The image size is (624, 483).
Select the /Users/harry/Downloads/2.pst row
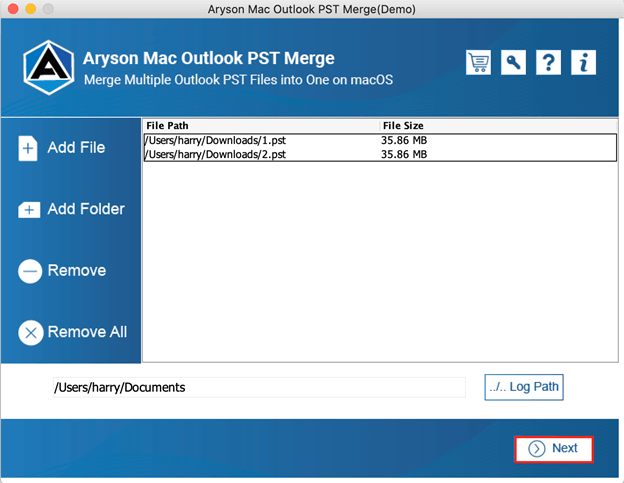coord(380,154)
